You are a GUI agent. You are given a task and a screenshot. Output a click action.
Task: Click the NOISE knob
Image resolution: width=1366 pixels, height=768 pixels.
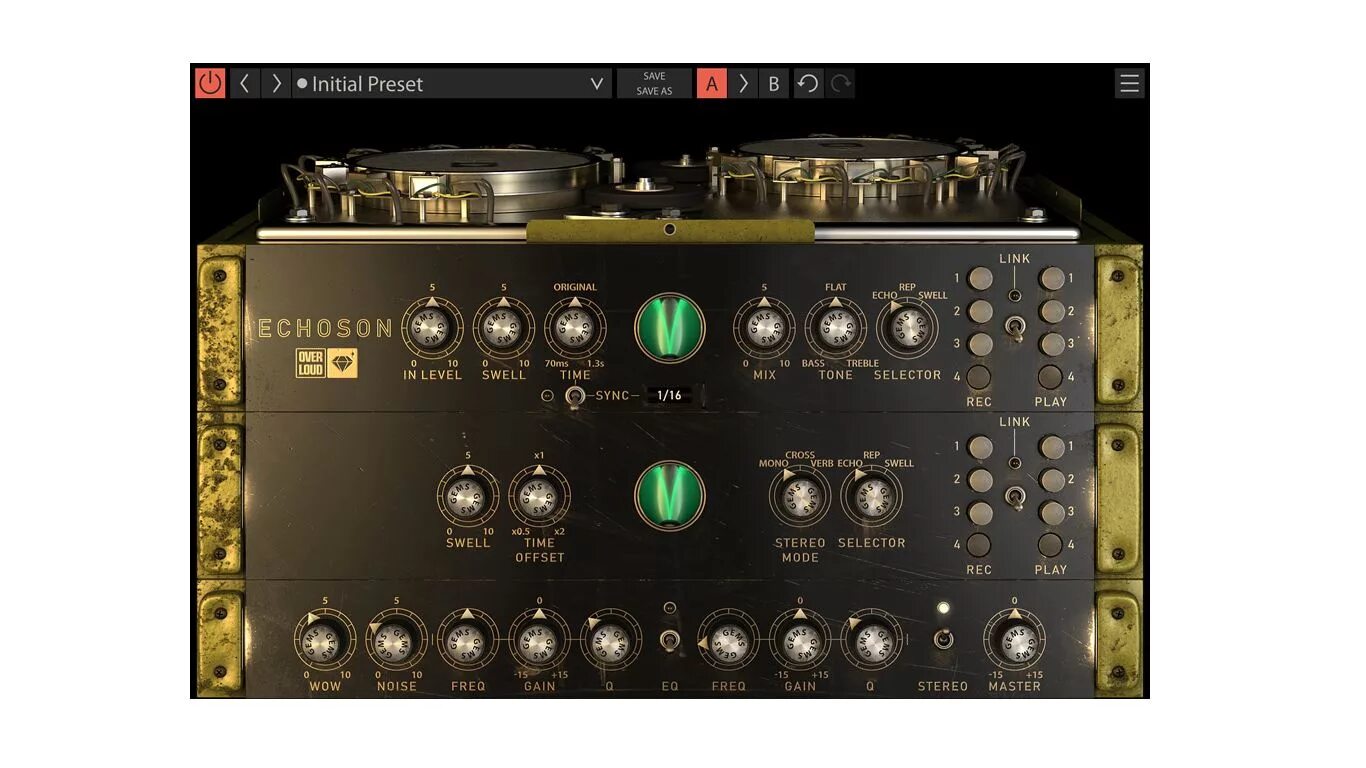[x=397, y=640]
